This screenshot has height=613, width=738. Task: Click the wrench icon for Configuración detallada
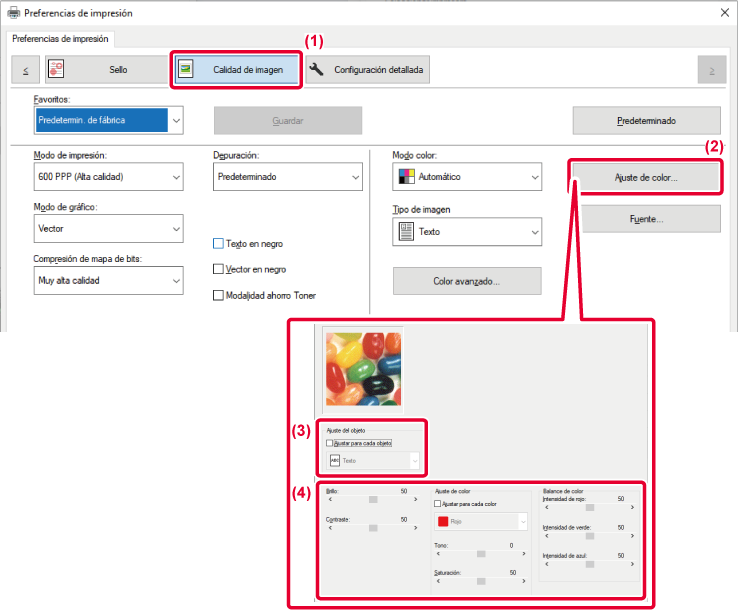click(317, 69)
